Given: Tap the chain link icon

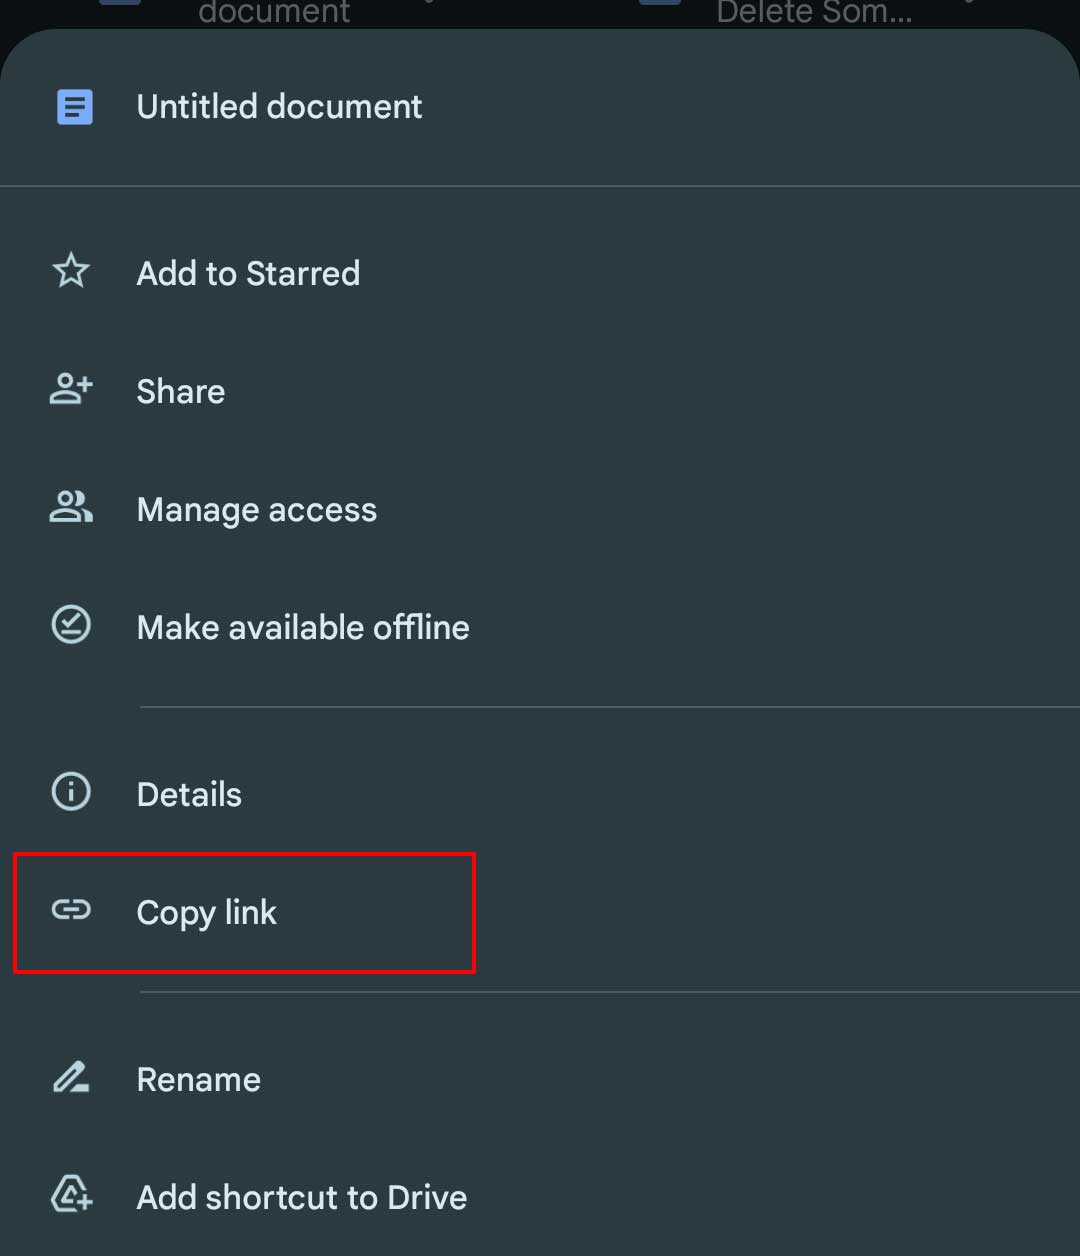Looking at the screenshot, I should point(71,909).
